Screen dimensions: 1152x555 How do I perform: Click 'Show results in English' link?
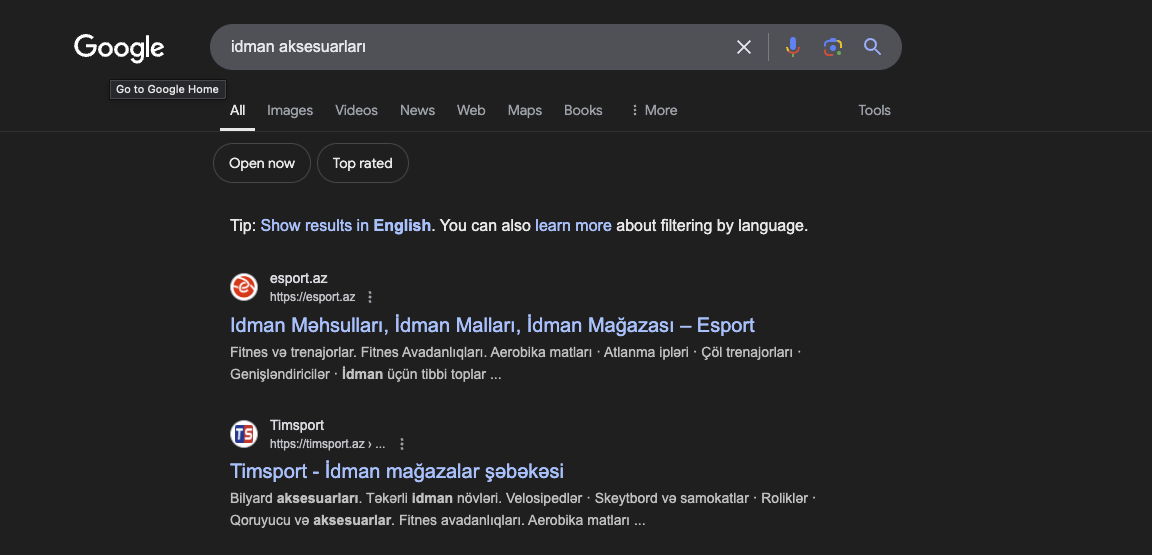pyautogui.click(x=345, y=226)
